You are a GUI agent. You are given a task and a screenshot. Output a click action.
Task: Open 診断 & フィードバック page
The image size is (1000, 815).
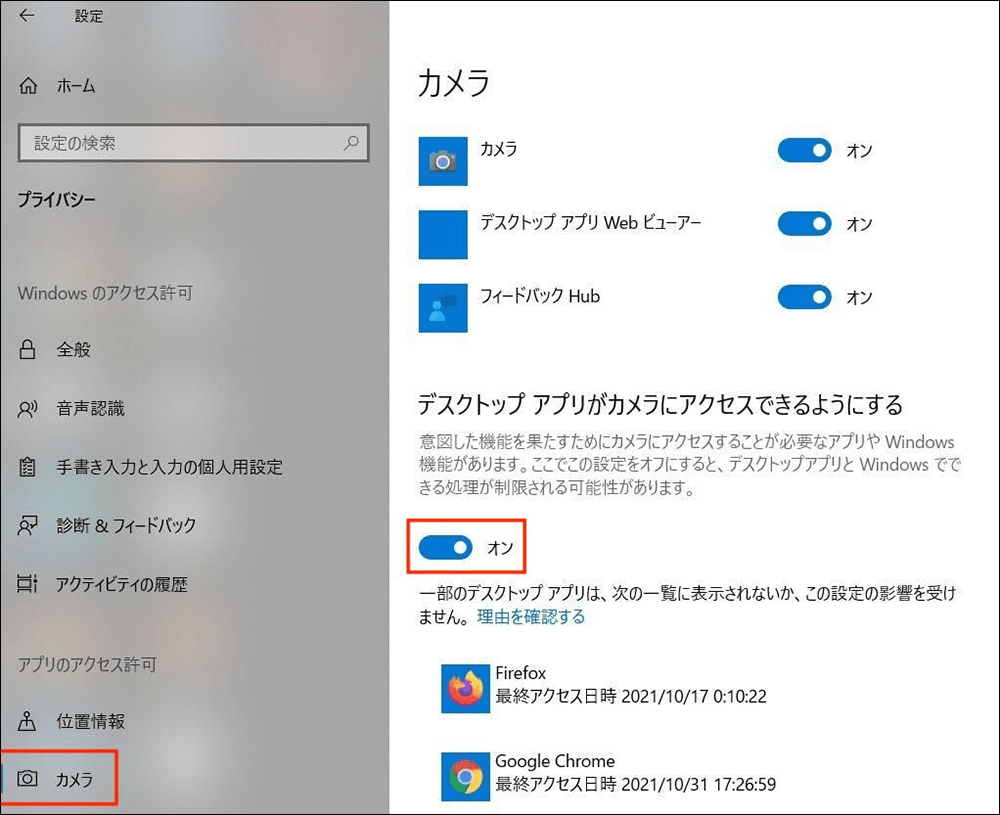(x=126, y=525)
